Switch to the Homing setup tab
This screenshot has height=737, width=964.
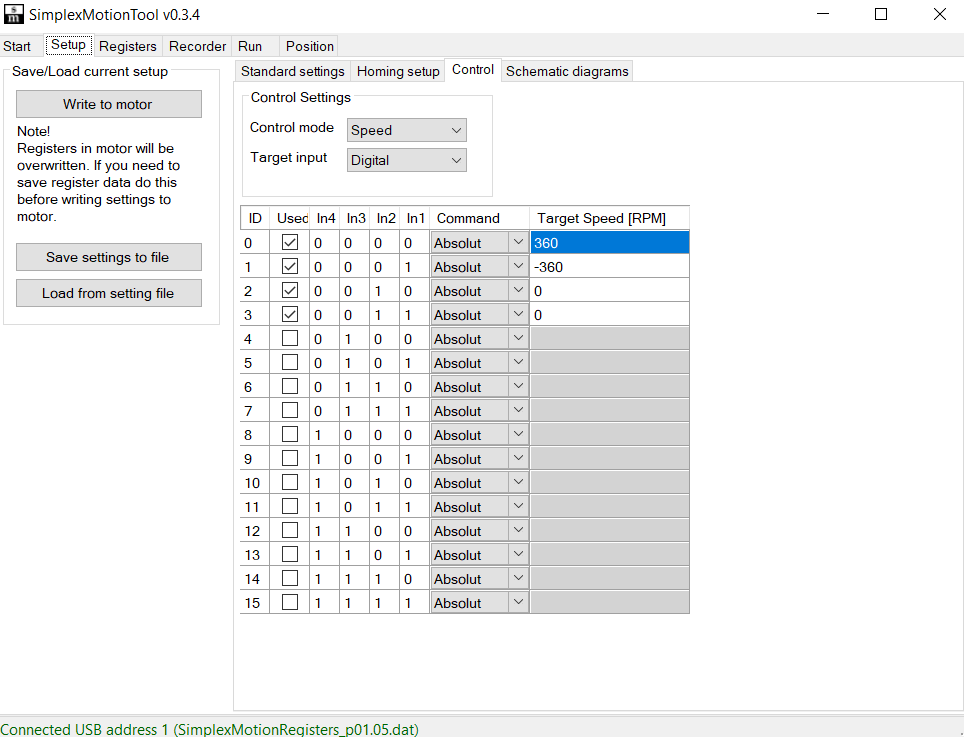(x=399, y=70)
